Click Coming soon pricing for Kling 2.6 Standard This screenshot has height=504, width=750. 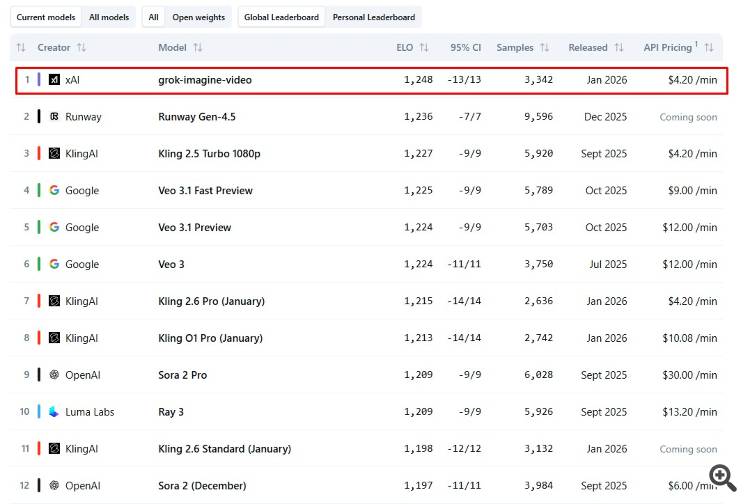point(688,449)
